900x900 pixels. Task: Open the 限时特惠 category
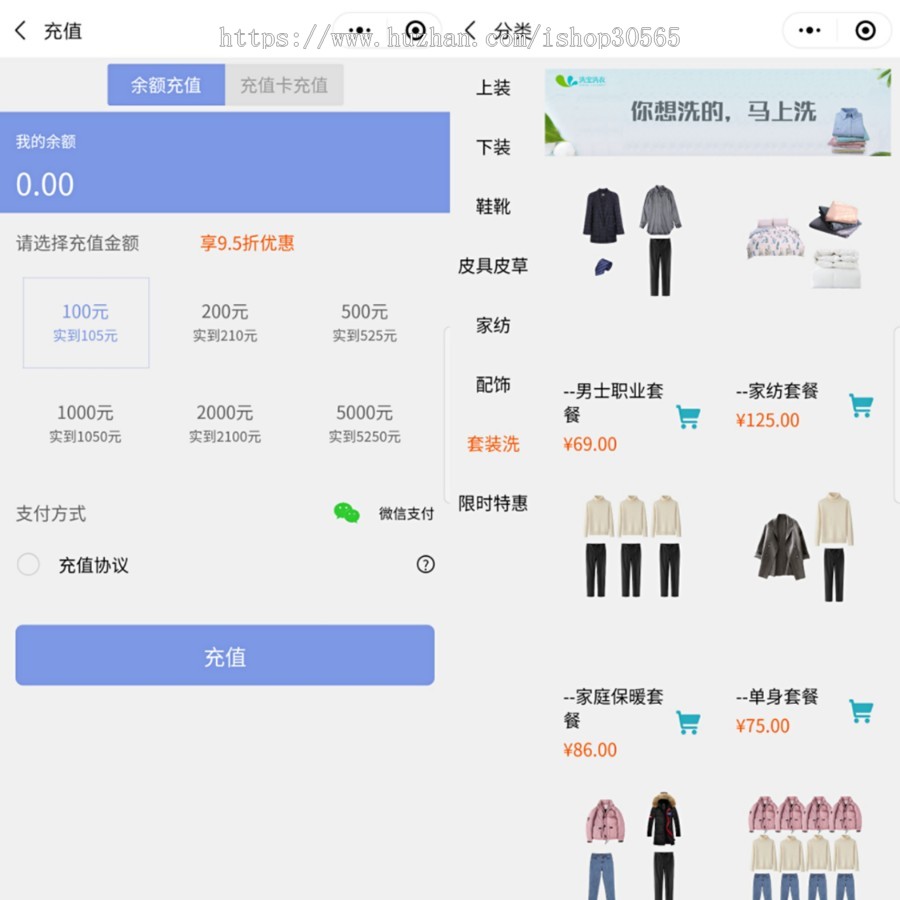pos(493,504)
